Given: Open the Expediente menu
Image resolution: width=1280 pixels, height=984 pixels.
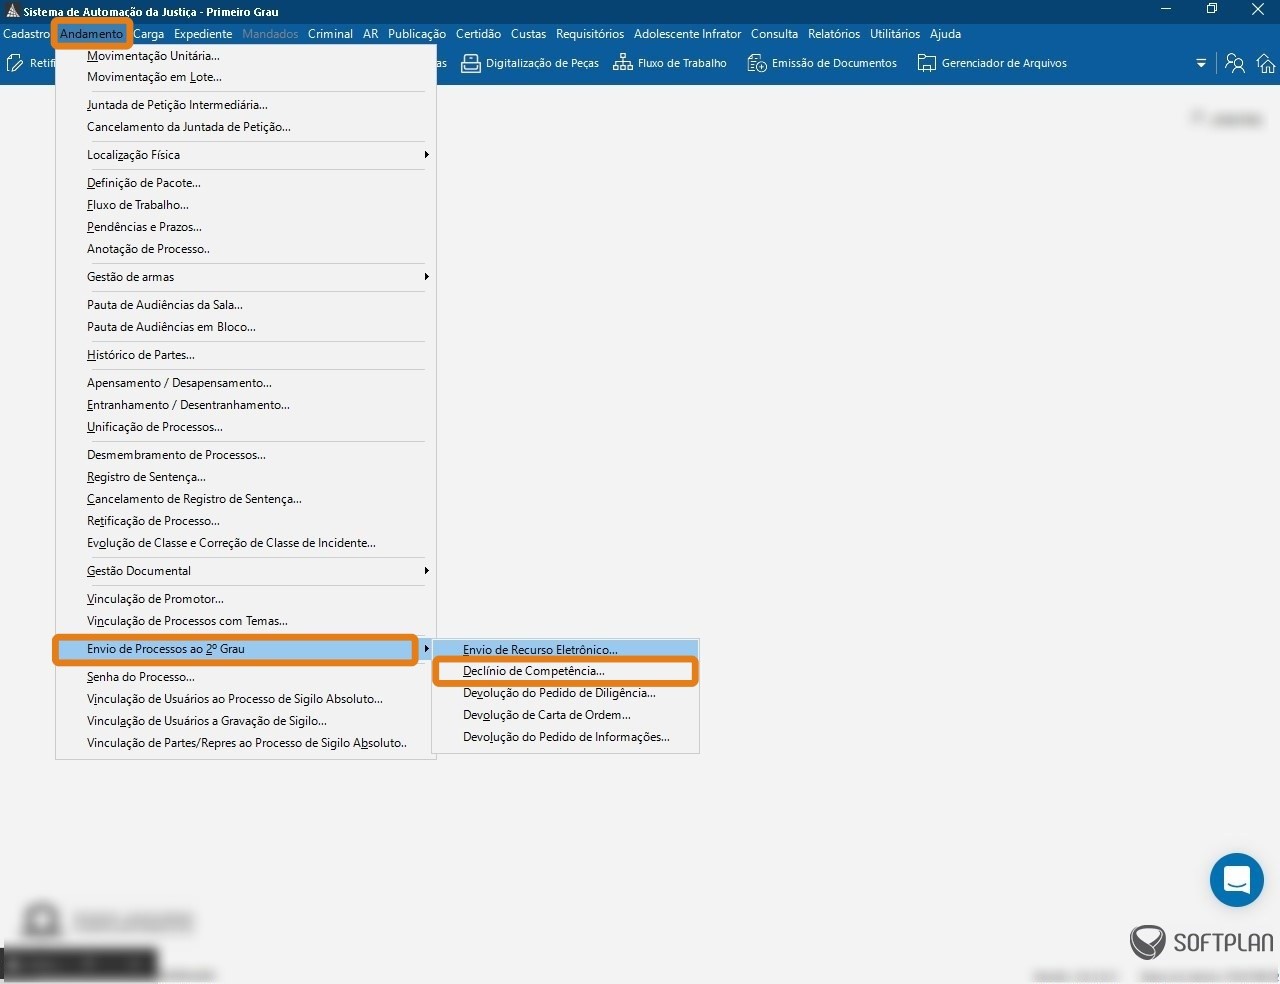Looking at the screenshot, I should tap(203, 34).
